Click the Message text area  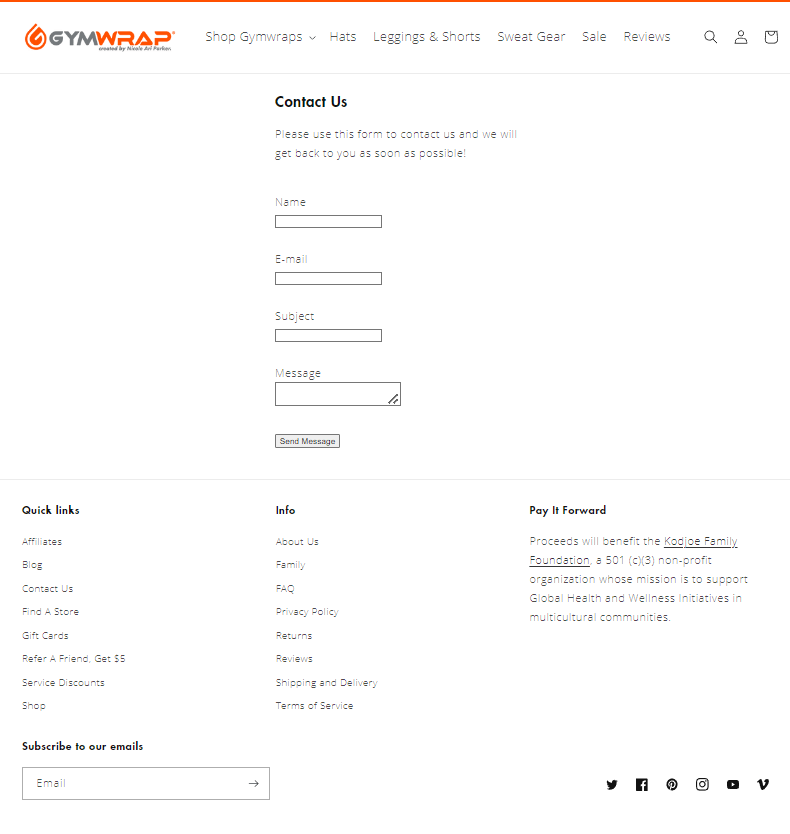click(338, 394)
